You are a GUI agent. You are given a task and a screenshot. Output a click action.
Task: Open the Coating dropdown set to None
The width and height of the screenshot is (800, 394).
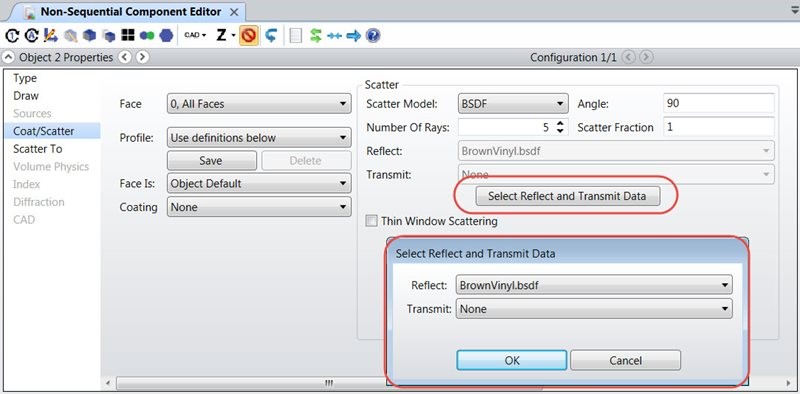pos(259,207)
